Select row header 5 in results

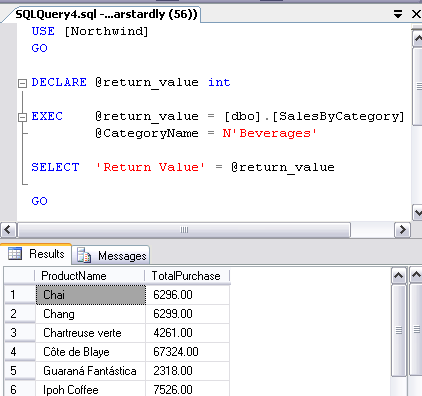(19, 371)
